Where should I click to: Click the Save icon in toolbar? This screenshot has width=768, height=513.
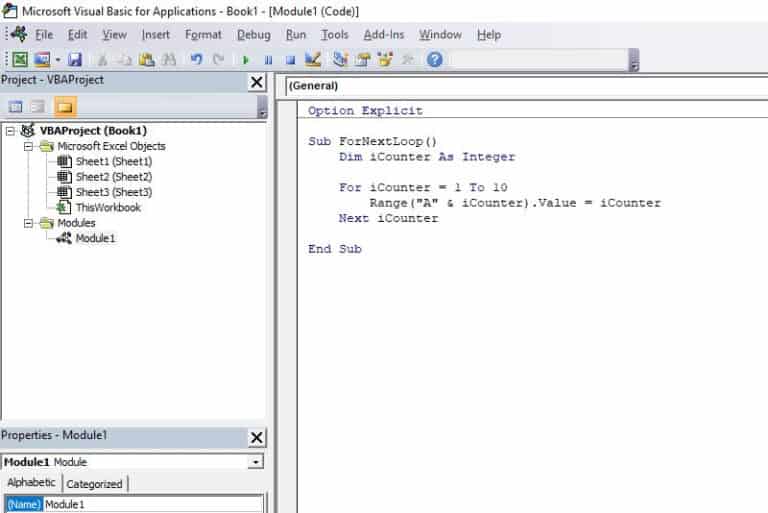[75, 60]
